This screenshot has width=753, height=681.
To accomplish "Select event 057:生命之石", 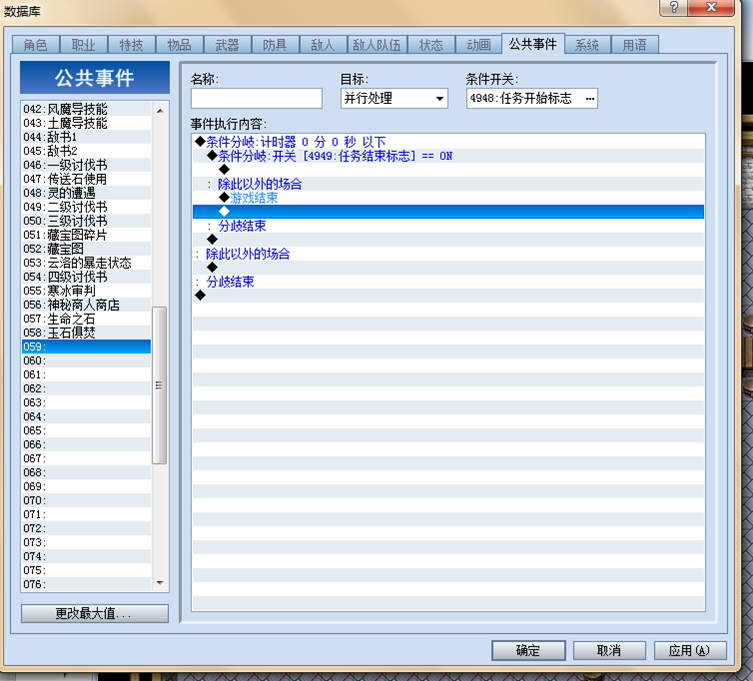I will tap(86, 318).
